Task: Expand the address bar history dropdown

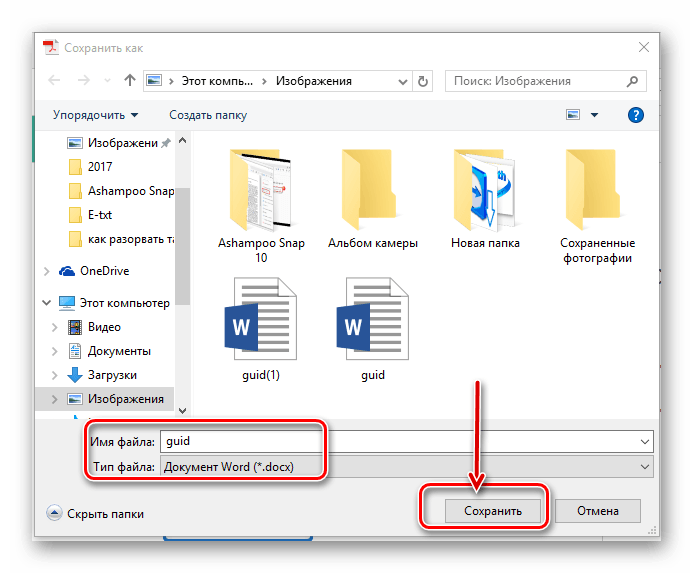Action: [x=402, y=81]
